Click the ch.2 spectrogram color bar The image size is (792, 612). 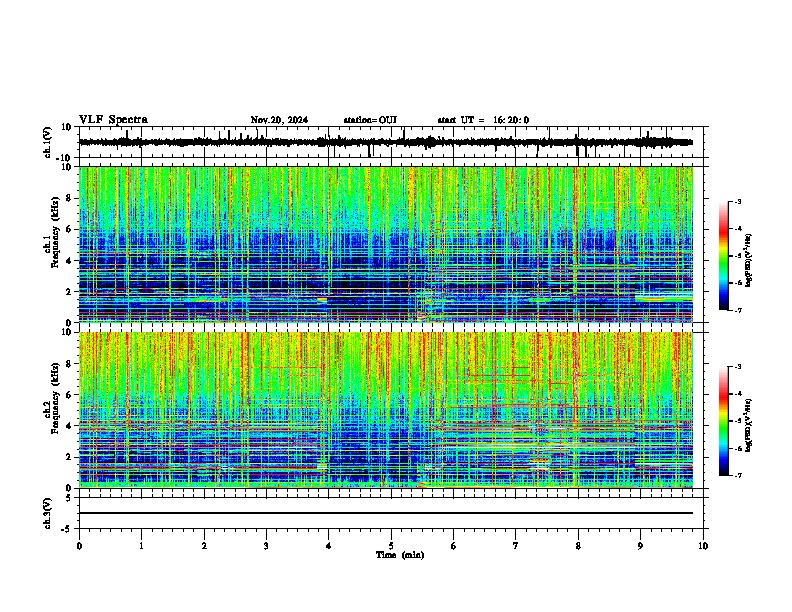(x=724, y=421)
